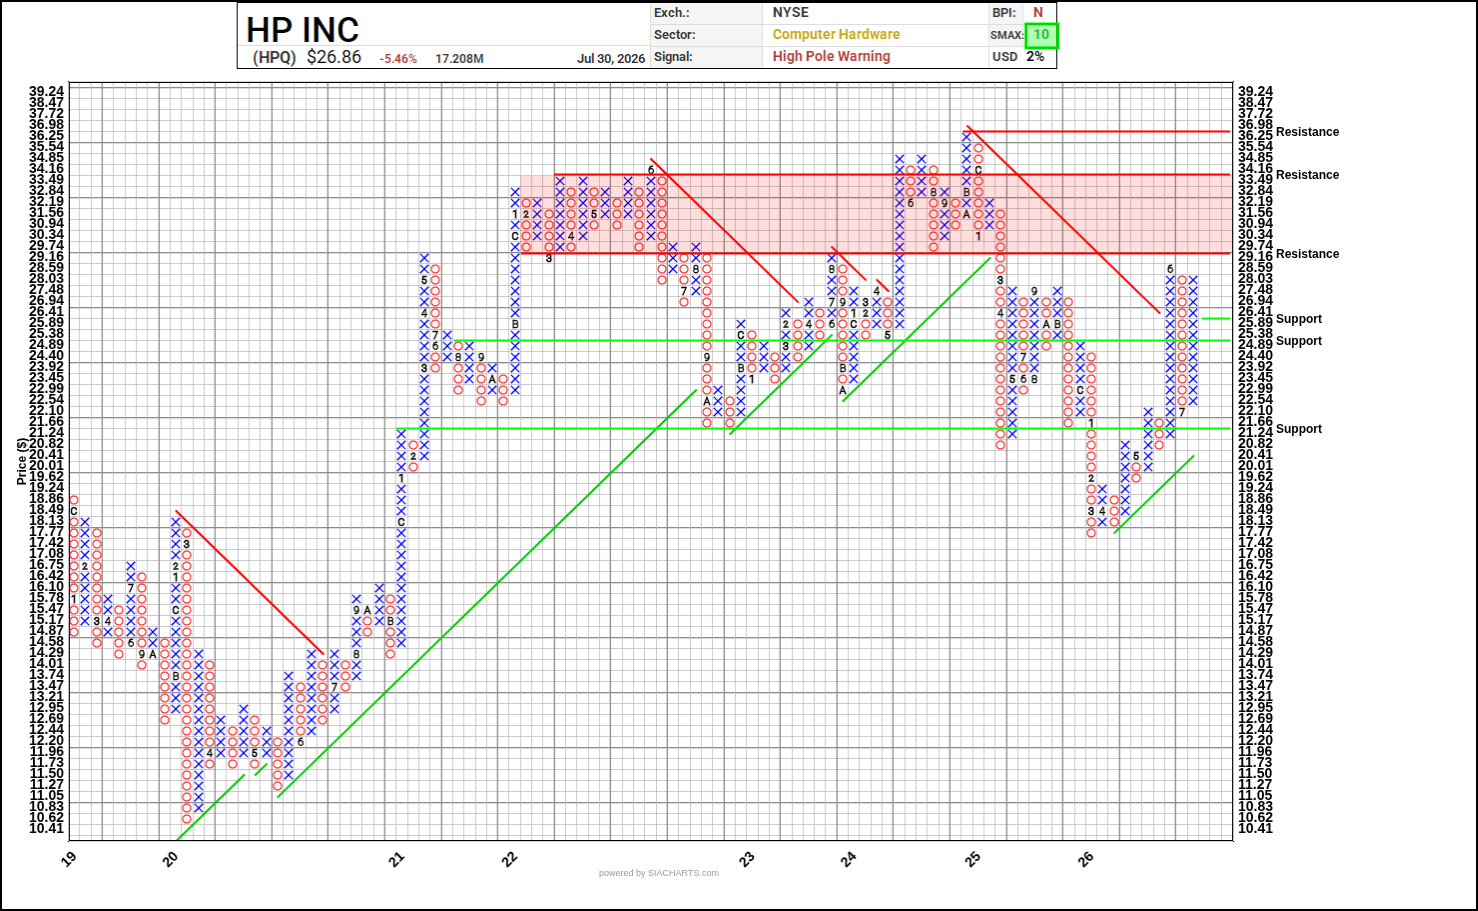Click the Signal: field label
This screenshot has width=1478, height=911.
[673, 57]
